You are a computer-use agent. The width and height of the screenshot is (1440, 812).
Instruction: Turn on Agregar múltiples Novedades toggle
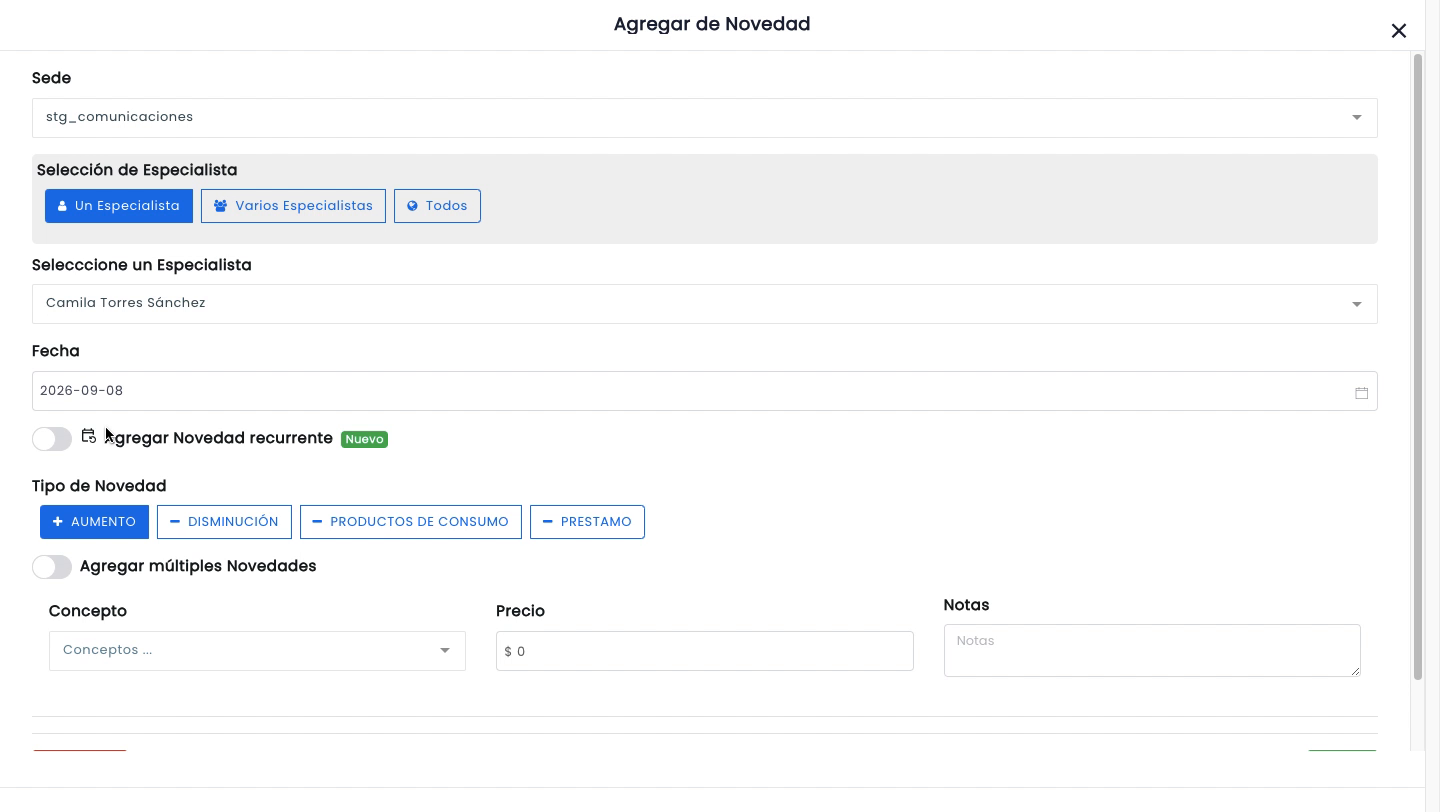click(x=52, y=567)
